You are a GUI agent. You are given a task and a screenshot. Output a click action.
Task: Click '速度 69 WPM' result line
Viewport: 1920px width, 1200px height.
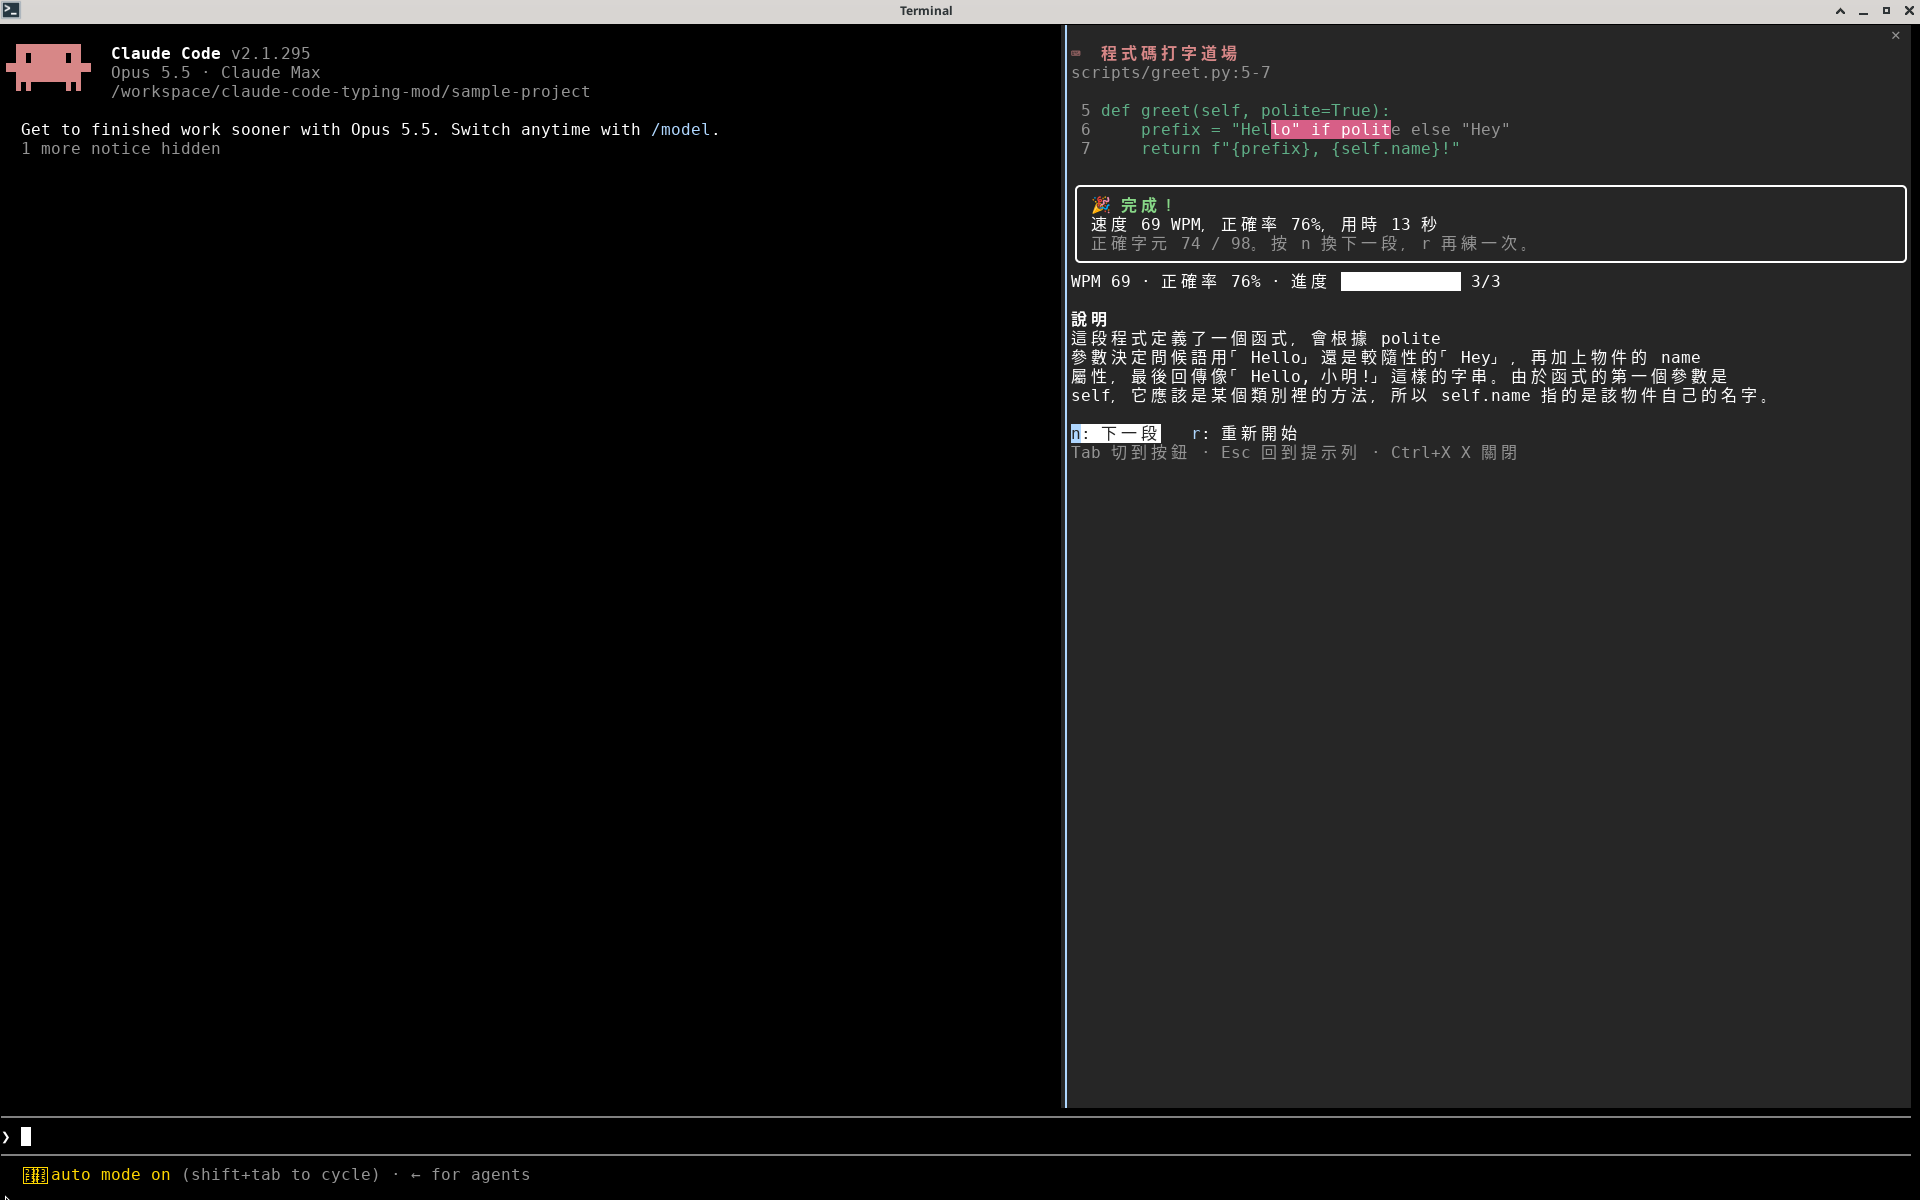click(x=1146, y=224)
